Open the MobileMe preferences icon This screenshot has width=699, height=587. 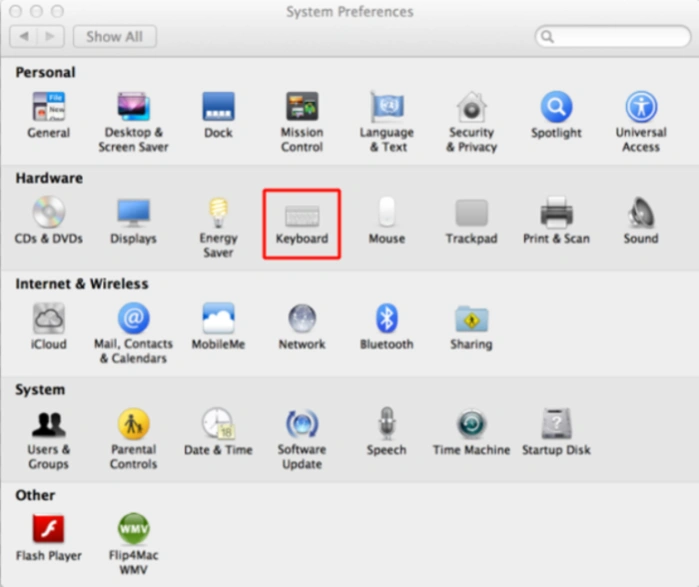coord(218,318)
